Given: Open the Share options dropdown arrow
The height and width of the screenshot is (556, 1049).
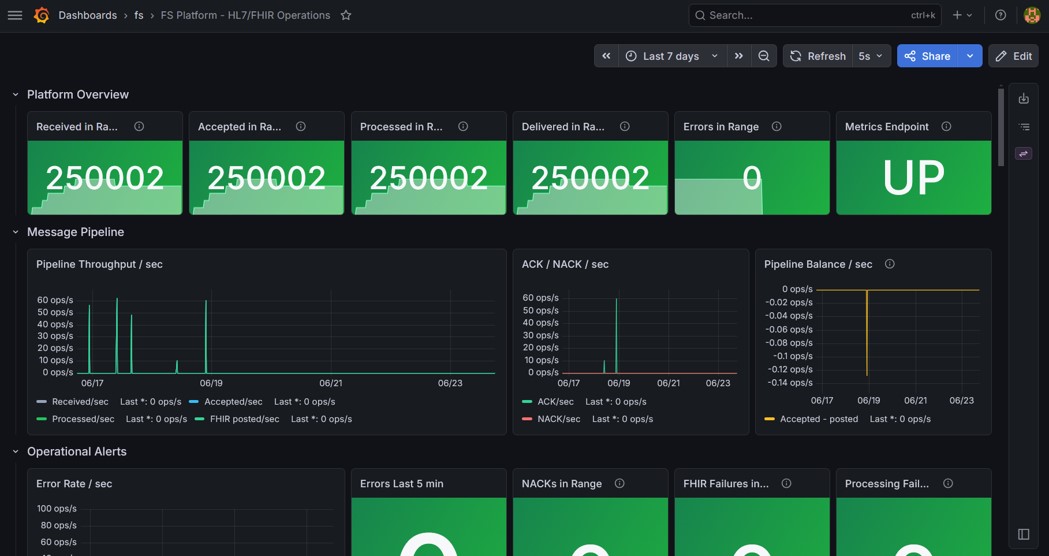Looking at the screenshot, I should click(970, 56).
